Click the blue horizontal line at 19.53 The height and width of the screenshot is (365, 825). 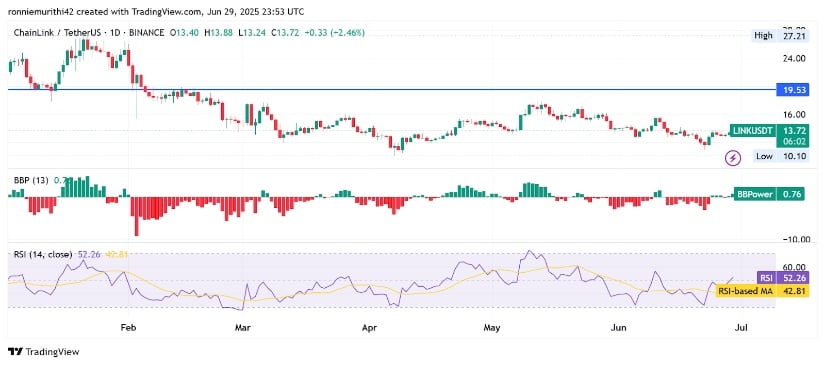392,90
